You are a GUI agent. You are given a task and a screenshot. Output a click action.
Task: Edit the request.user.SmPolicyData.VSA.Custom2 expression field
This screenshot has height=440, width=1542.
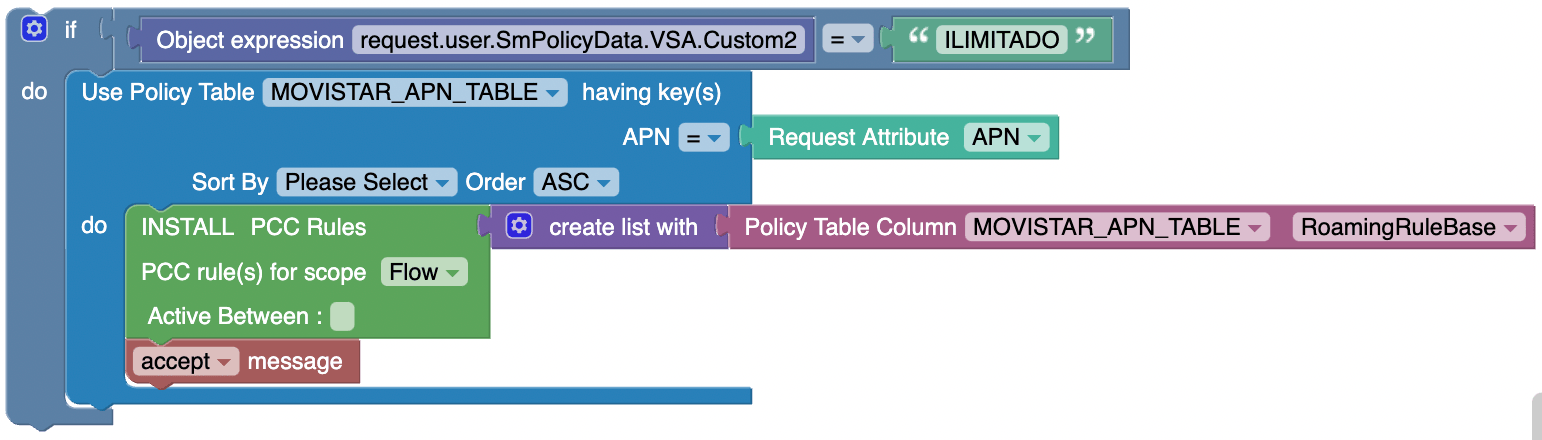click(x=579, y=40)
